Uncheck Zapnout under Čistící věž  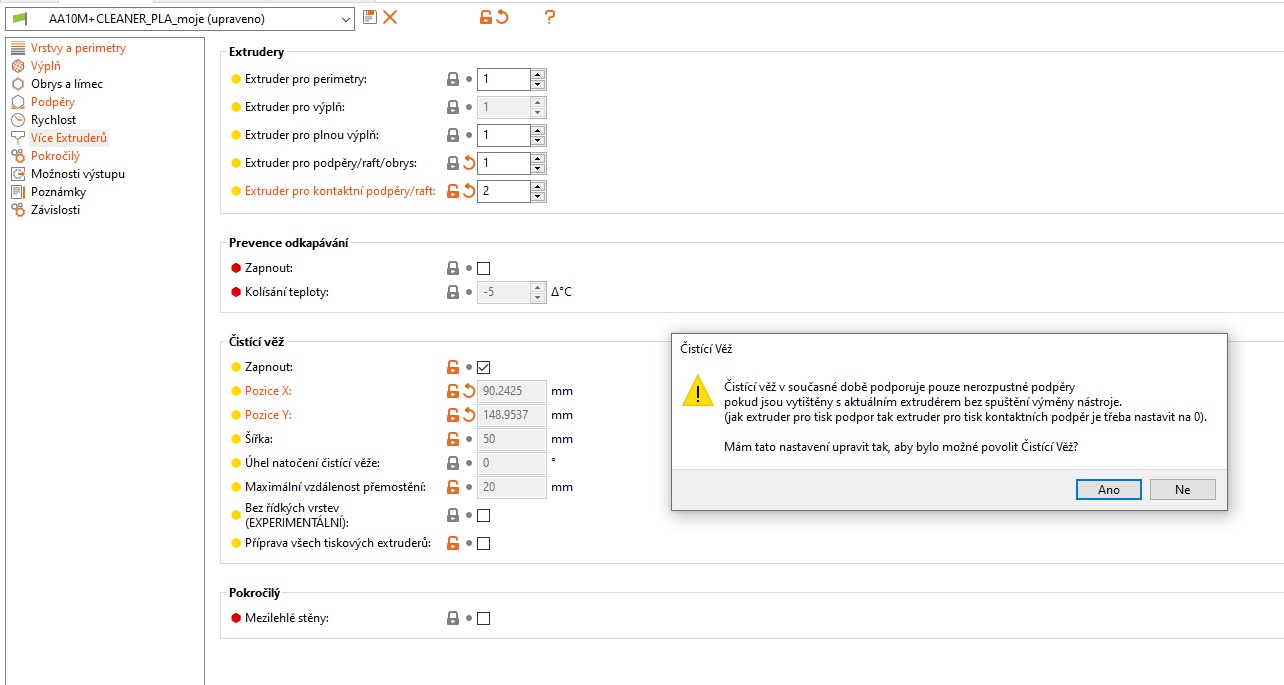[x=484, y=367]
